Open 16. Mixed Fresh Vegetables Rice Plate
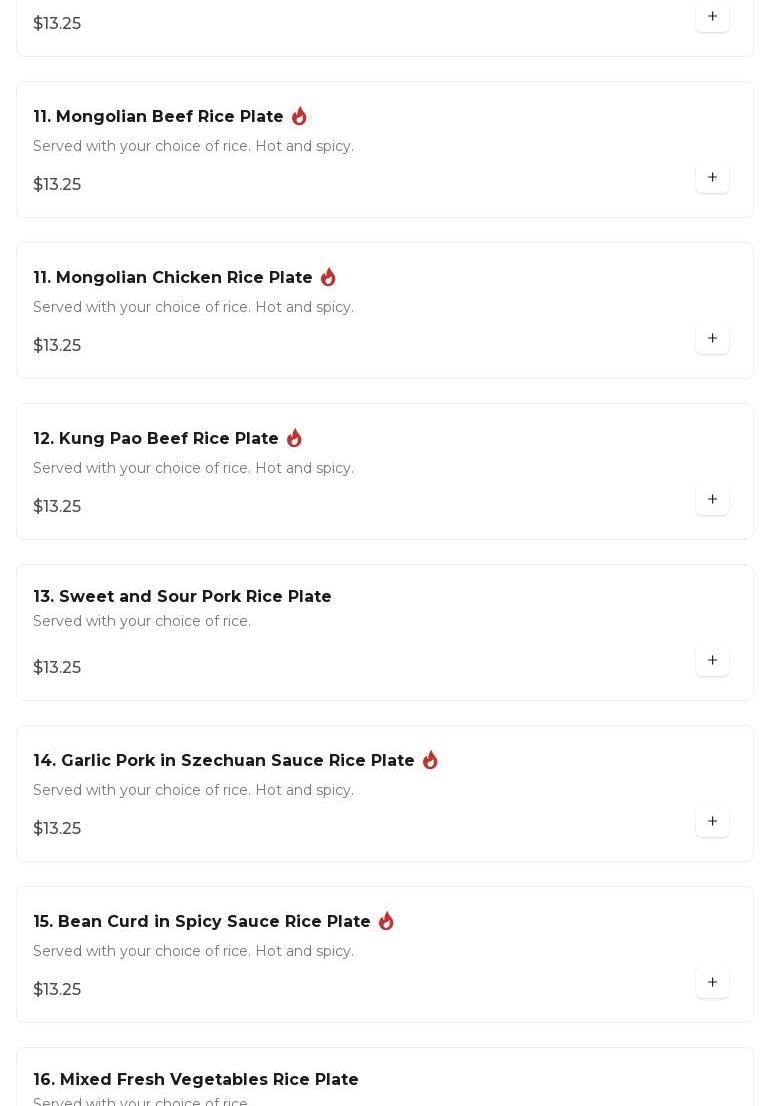 coord(196,1079)
